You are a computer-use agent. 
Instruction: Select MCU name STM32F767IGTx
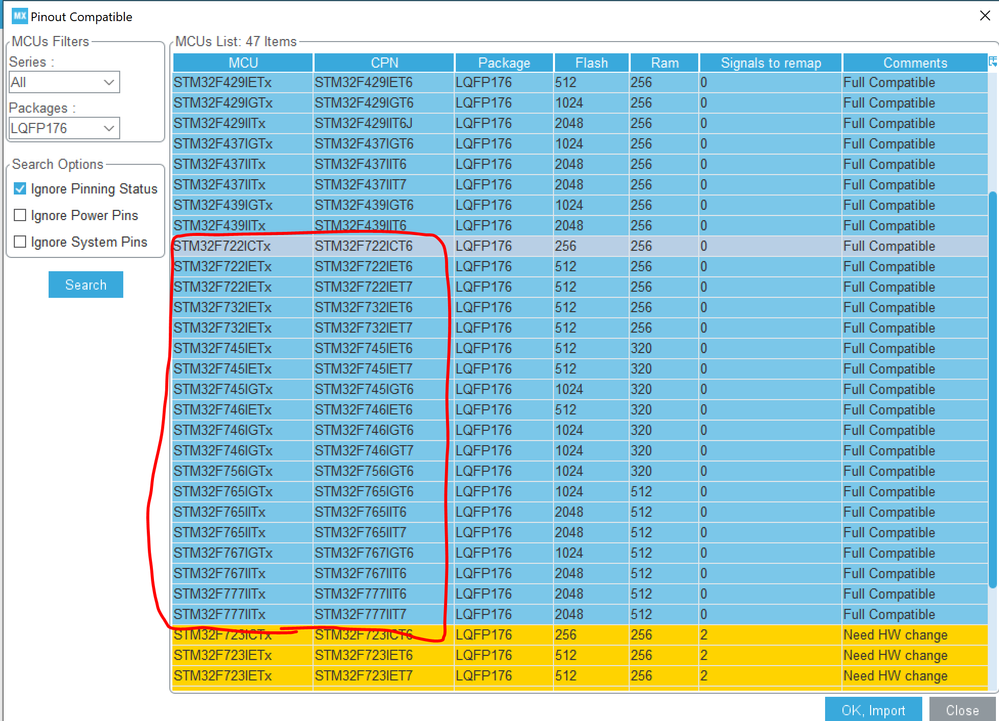pos(243,553)
